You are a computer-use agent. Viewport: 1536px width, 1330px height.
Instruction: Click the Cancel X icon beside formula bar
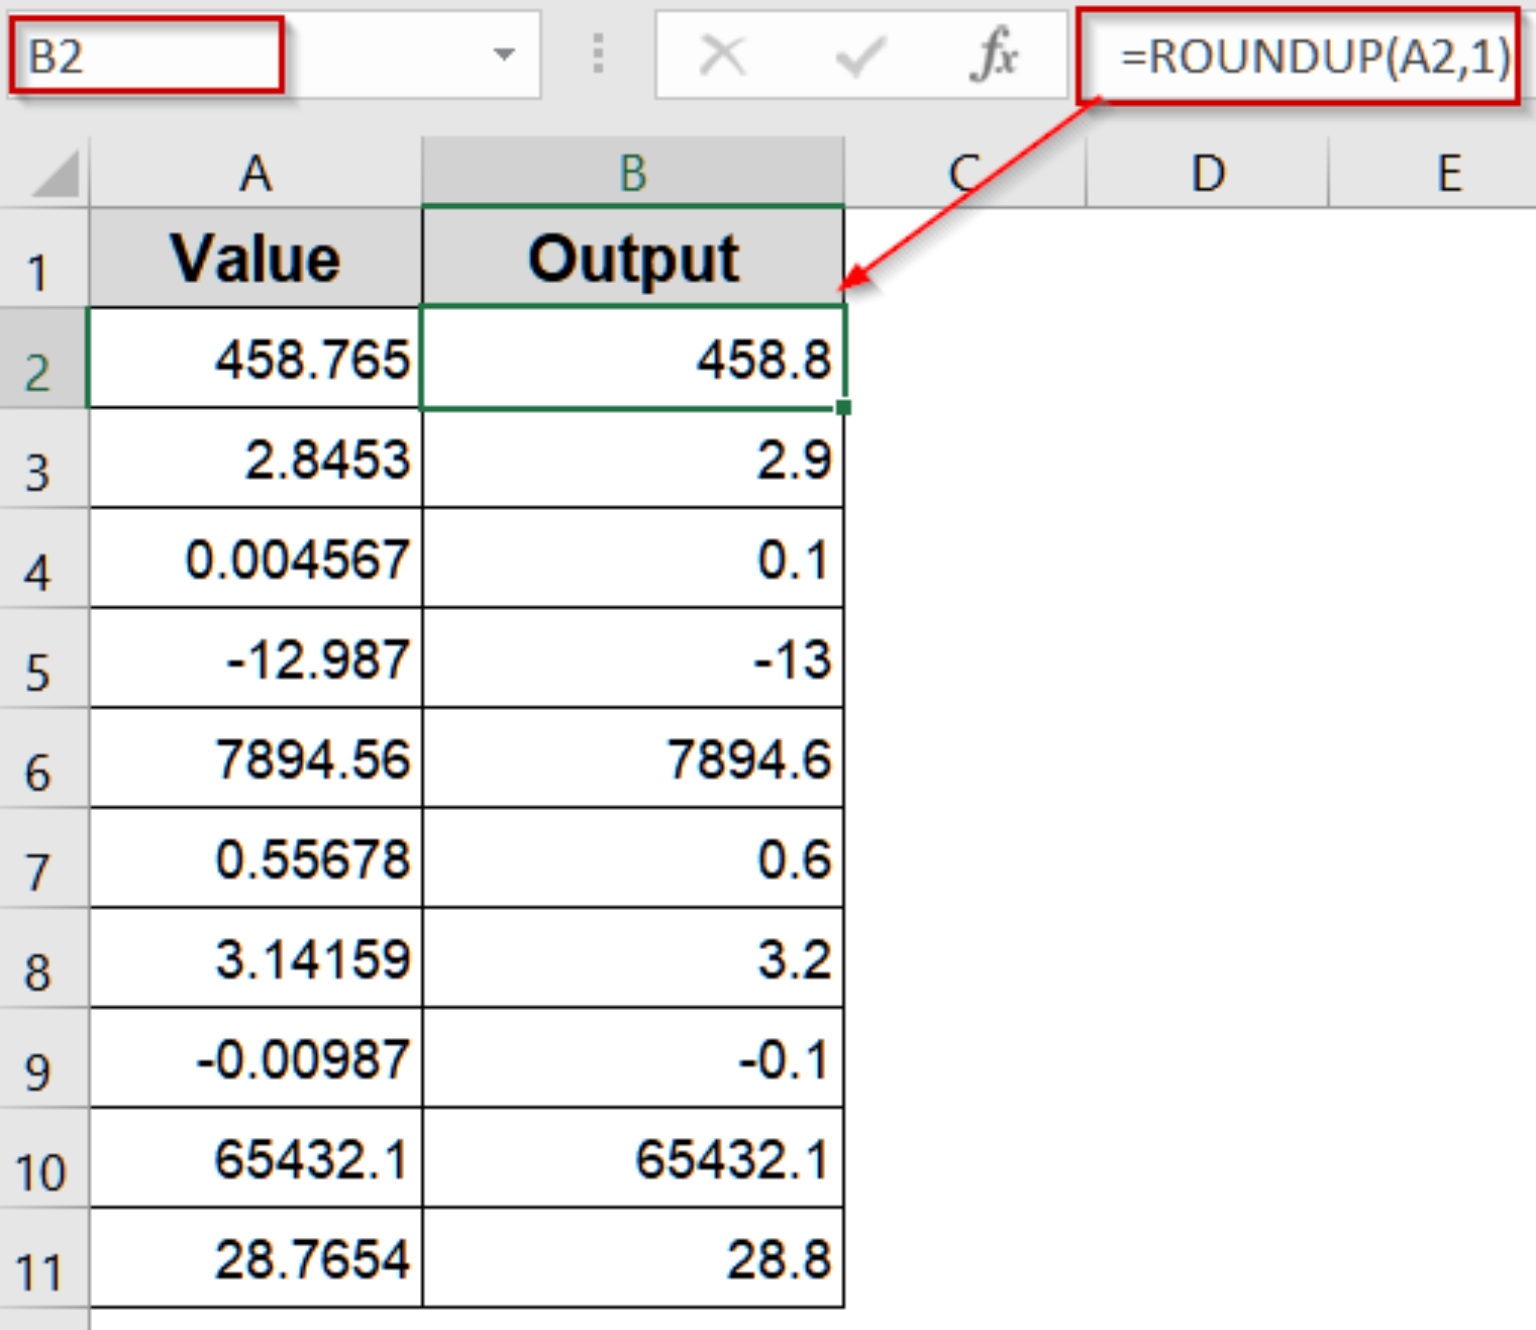coord(723,55)
